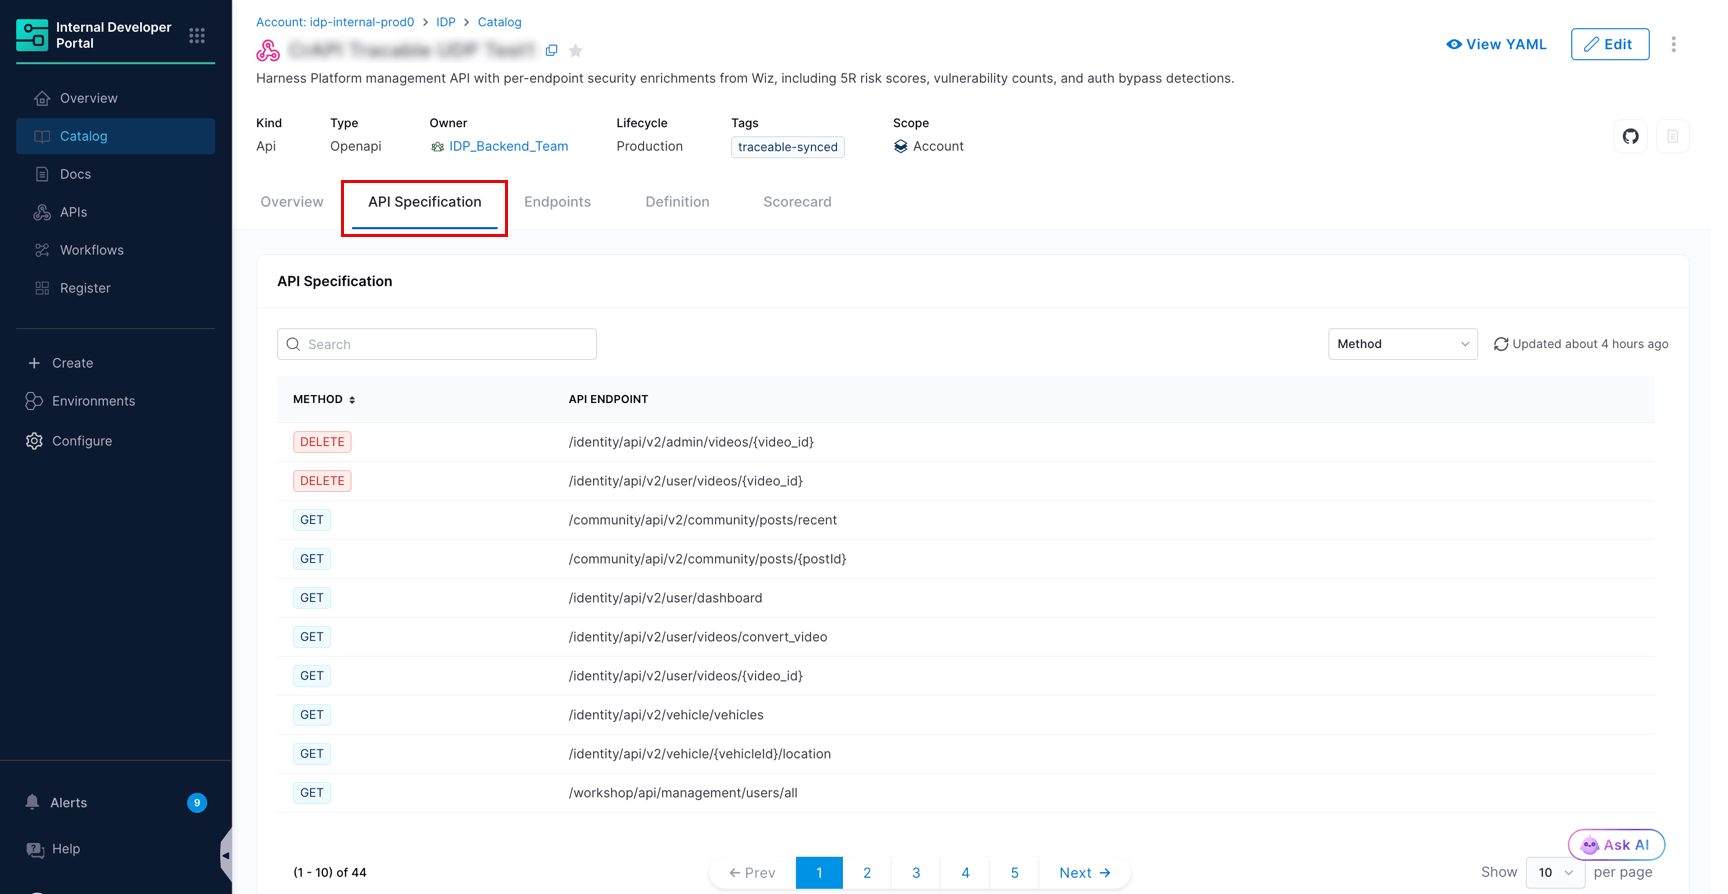The height and width of the screenshot is (894, 1728).
Task: Select the DELETE user videos {video_id} endpoint
Action: (x=966, y=481)
